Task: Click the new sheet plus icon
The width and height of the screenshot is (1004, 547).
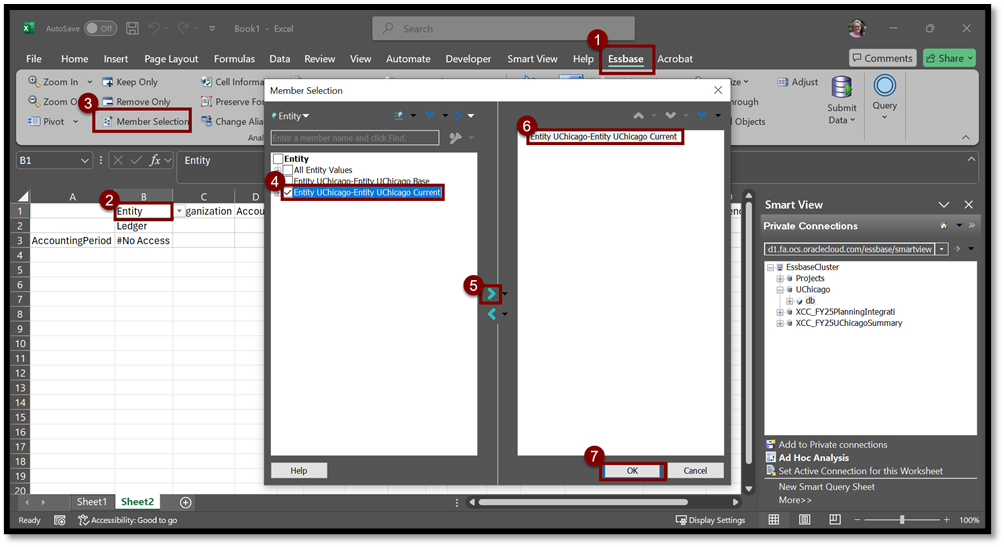Action: 186,502
